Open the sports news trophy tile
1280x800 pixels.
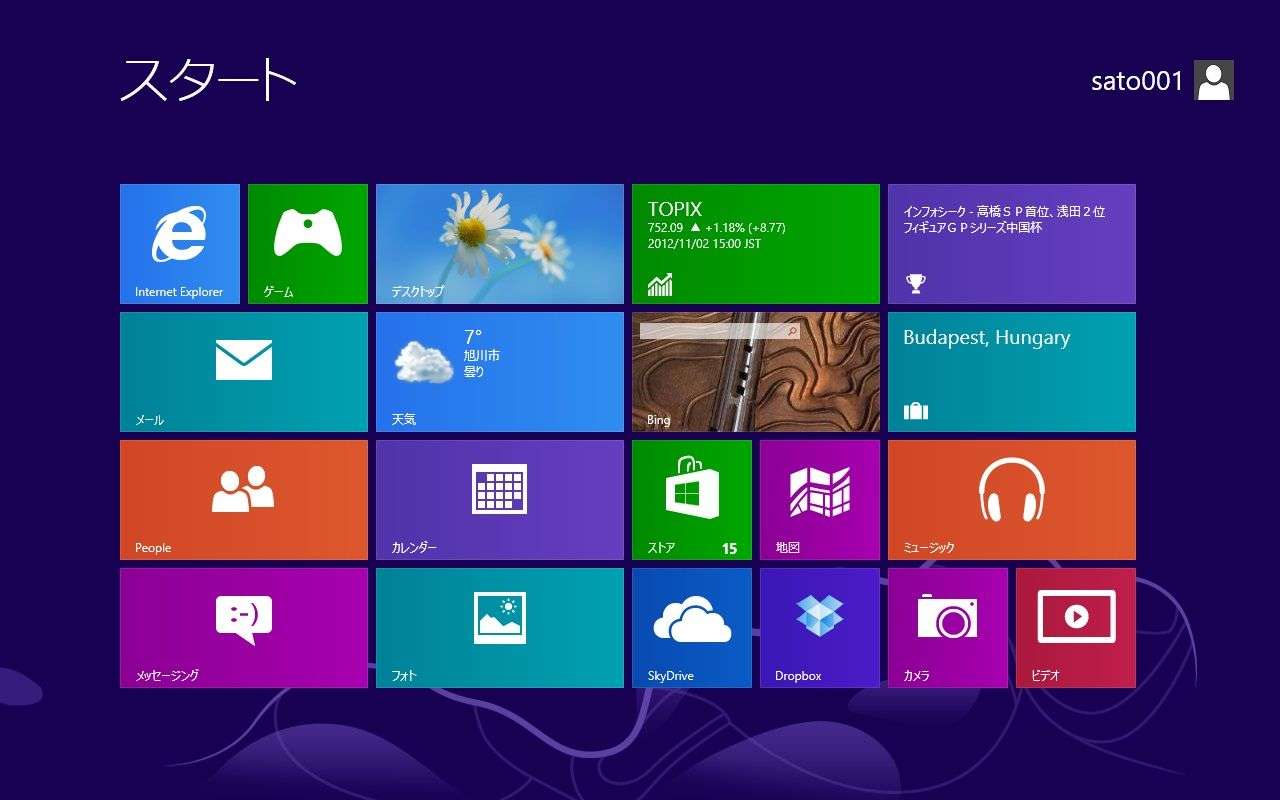tap(1012, 244)
